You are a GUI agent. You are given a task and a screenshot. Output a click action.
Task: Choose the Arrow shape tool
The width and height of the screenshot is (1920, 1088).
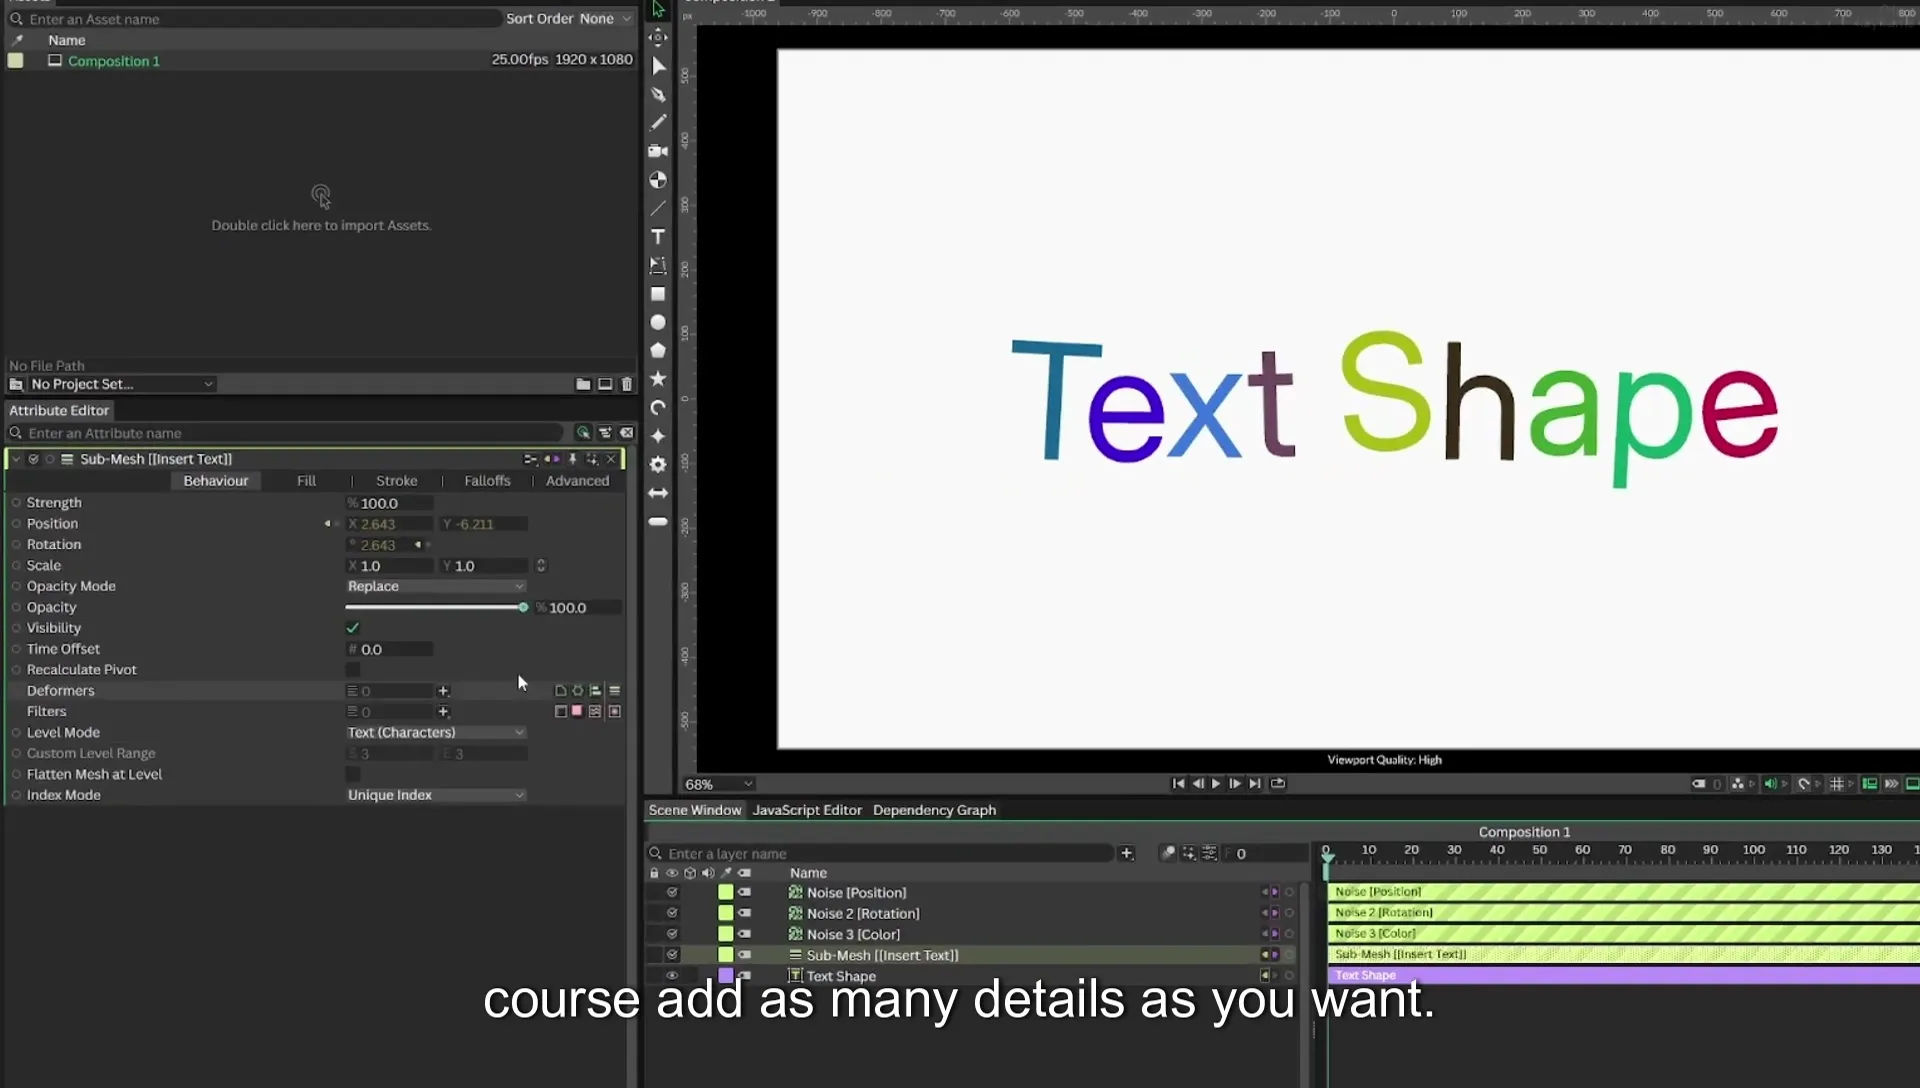click(x=658, y=493)
